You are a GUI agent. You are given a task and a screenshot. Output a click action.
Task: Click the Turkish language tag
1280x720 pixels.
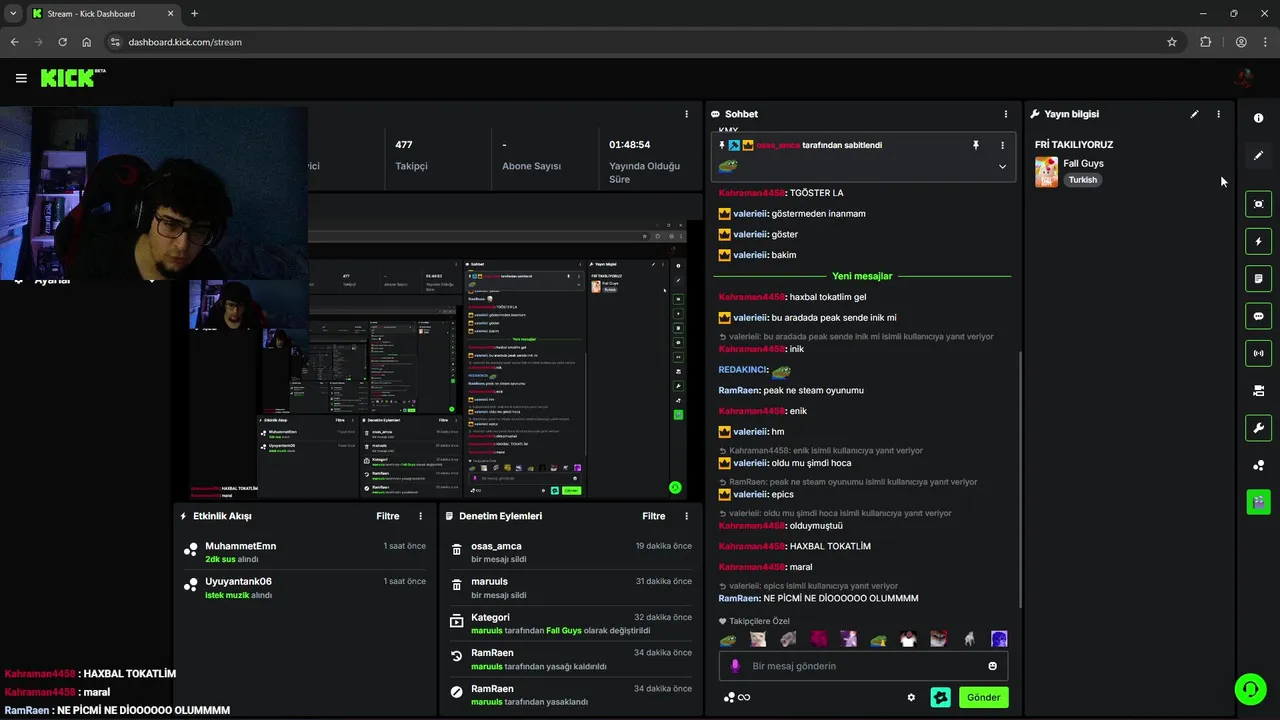pyautogui.click(x=1082, y=180)
